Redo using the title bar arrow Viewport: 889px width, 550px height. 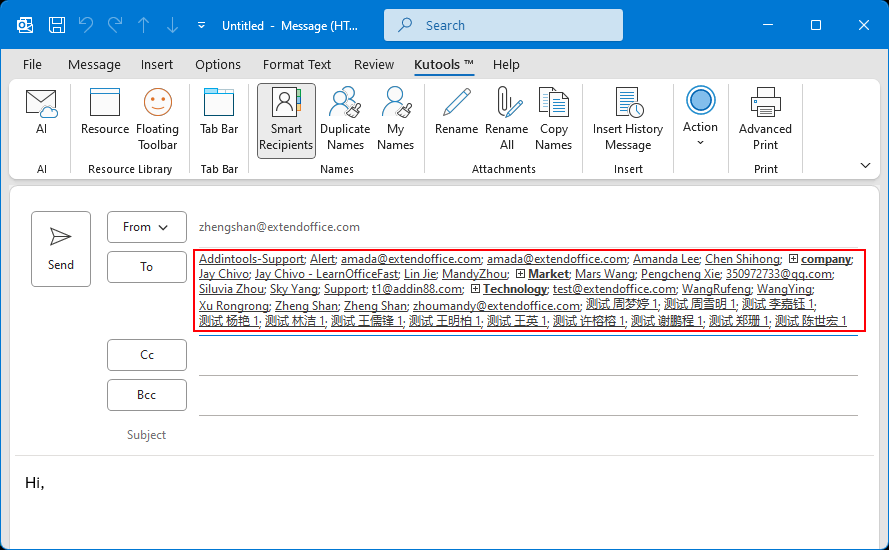pos(115,25)
